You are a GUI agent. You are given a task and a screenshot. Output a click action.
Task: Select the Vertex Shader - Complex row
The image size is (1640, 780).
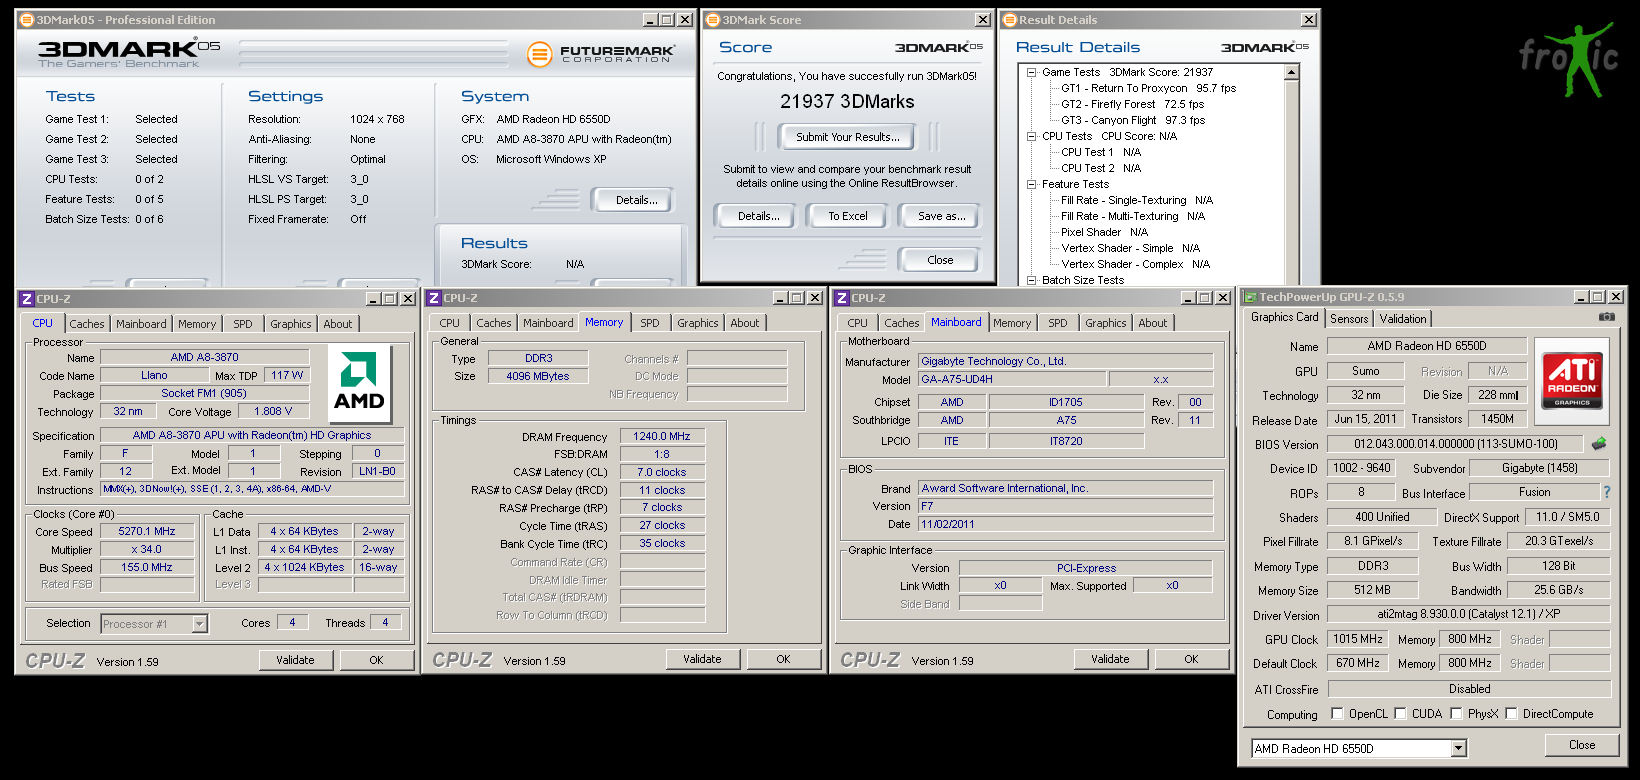pyautogui.click(x=1135, y=264)
